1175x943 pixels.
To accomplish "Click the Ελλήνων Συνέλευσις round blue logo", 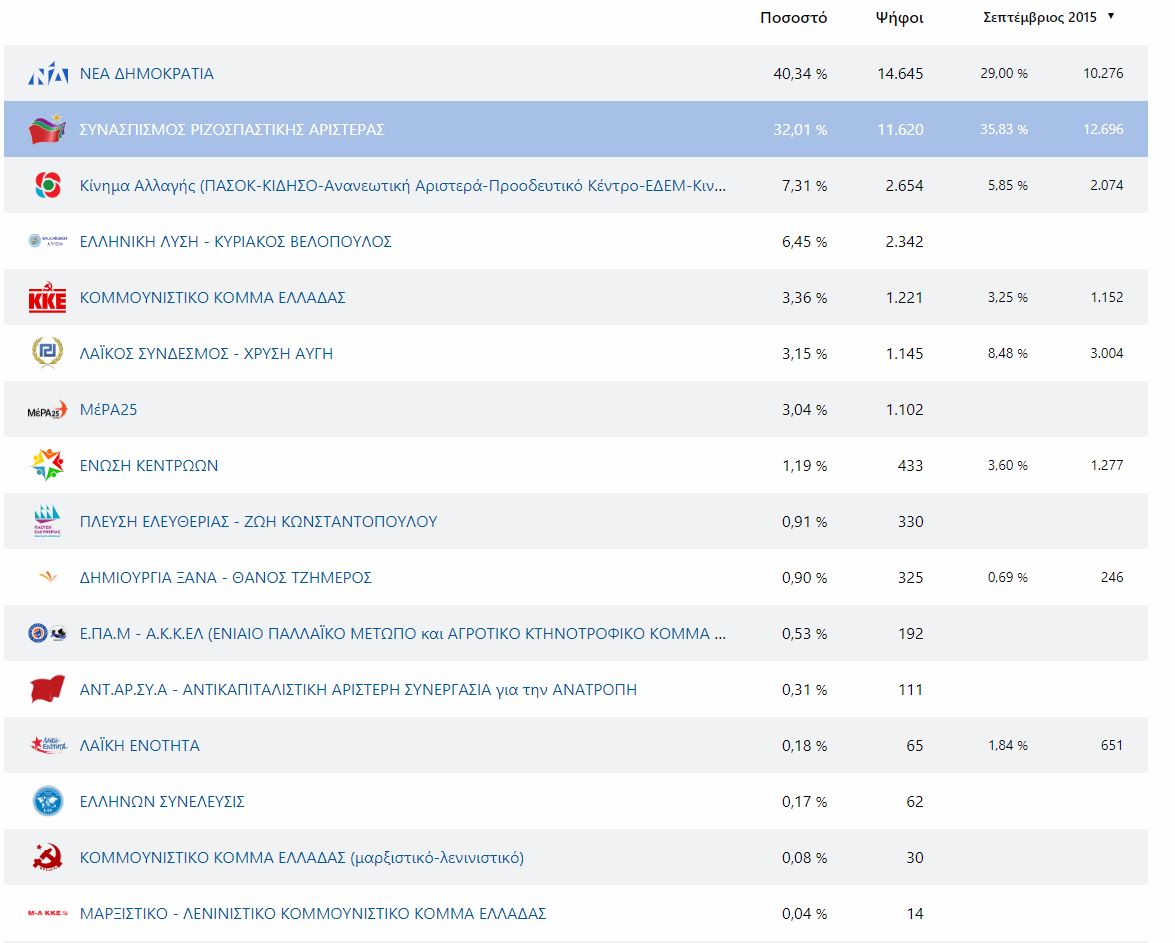I will coord(47,801).
